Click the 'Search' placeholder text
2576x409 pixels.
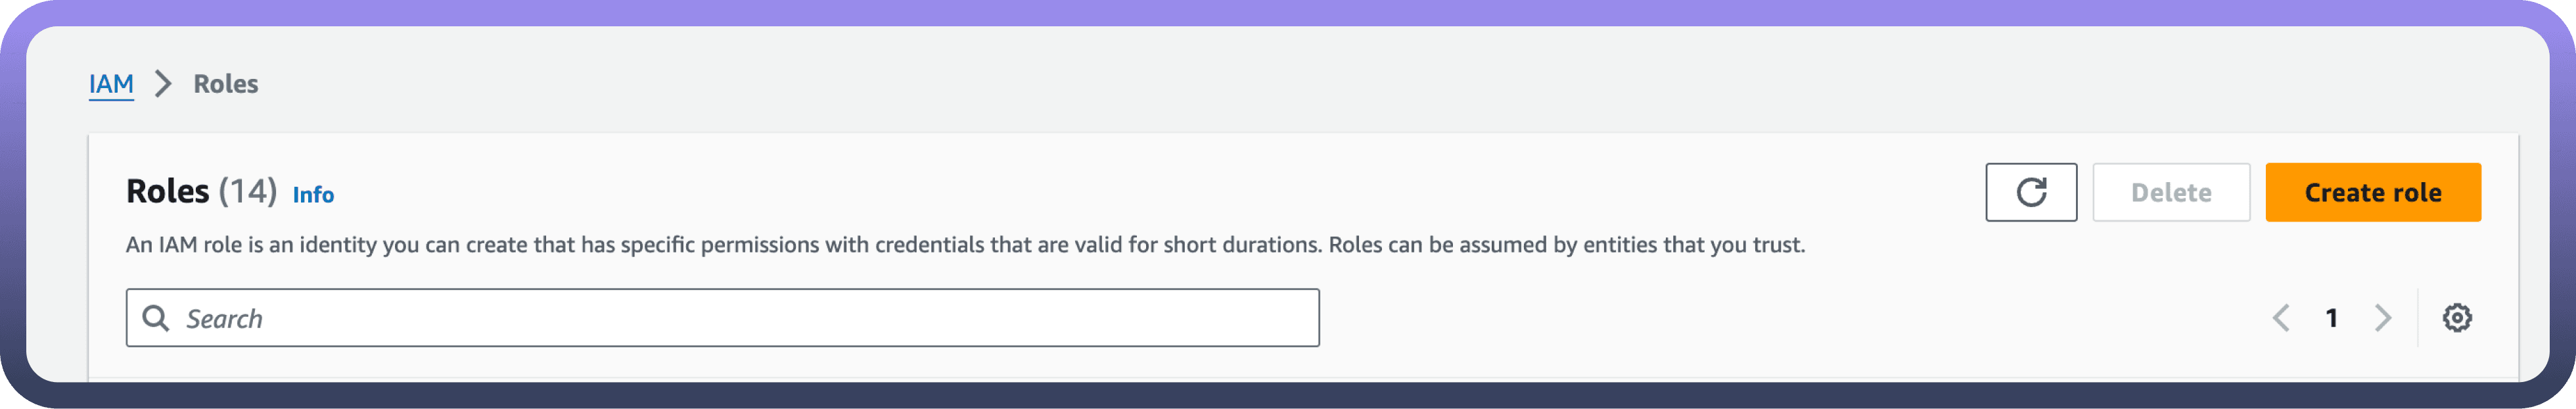point(224,319)
